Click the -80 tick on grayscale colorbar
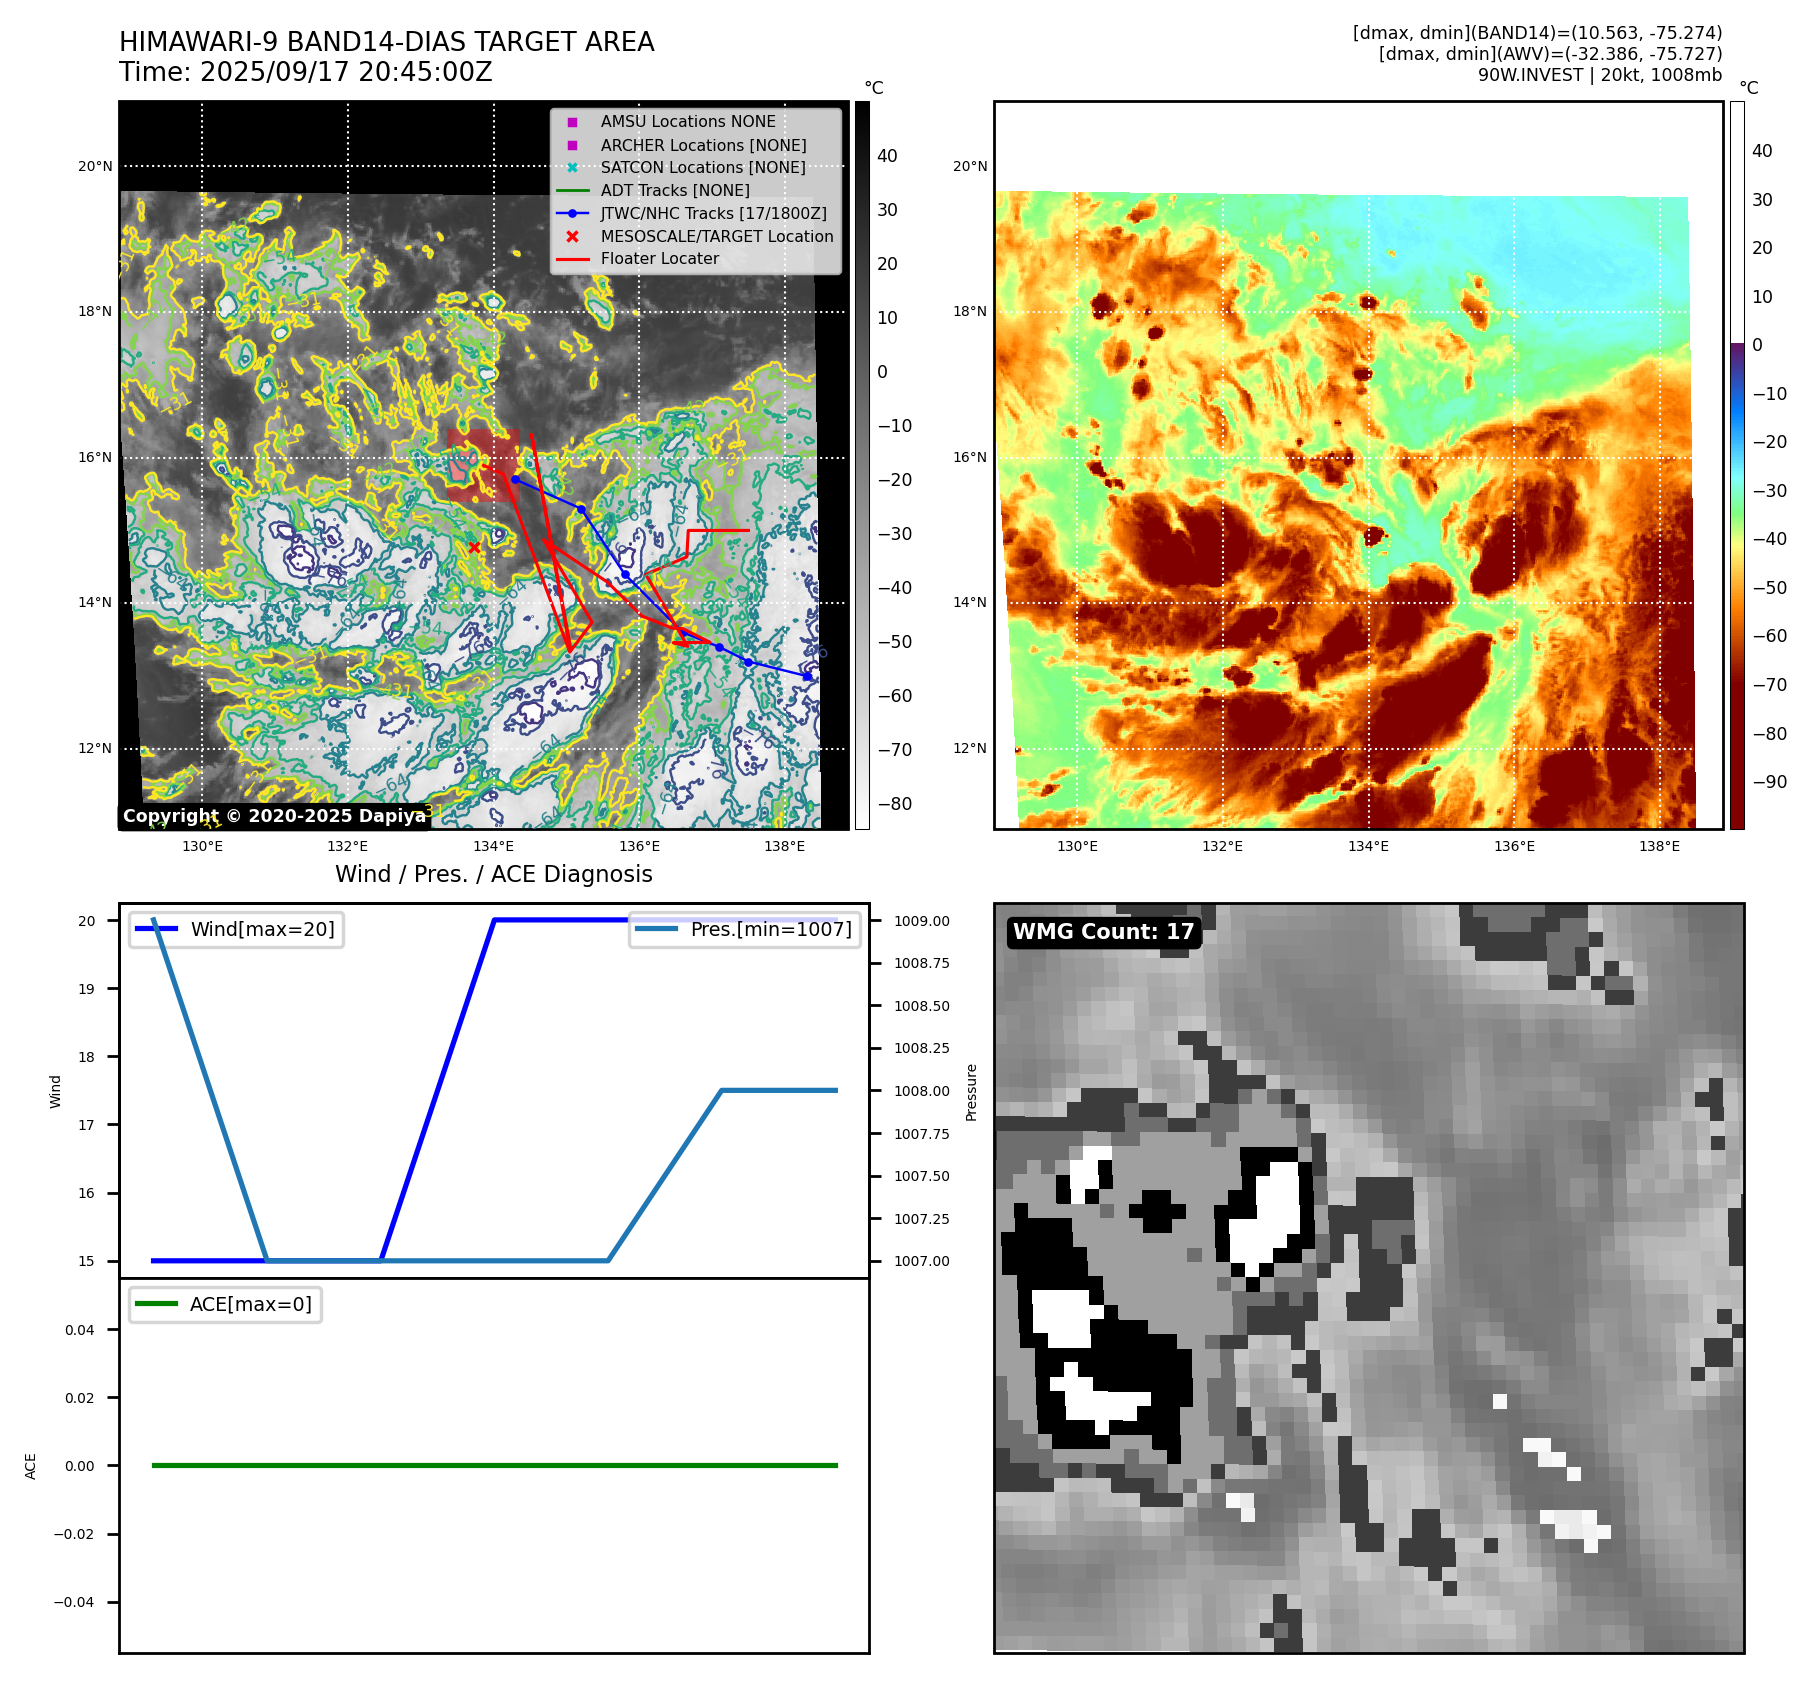The height and width of the screenshot is (1690, 1813). click(x=895, y=804)
